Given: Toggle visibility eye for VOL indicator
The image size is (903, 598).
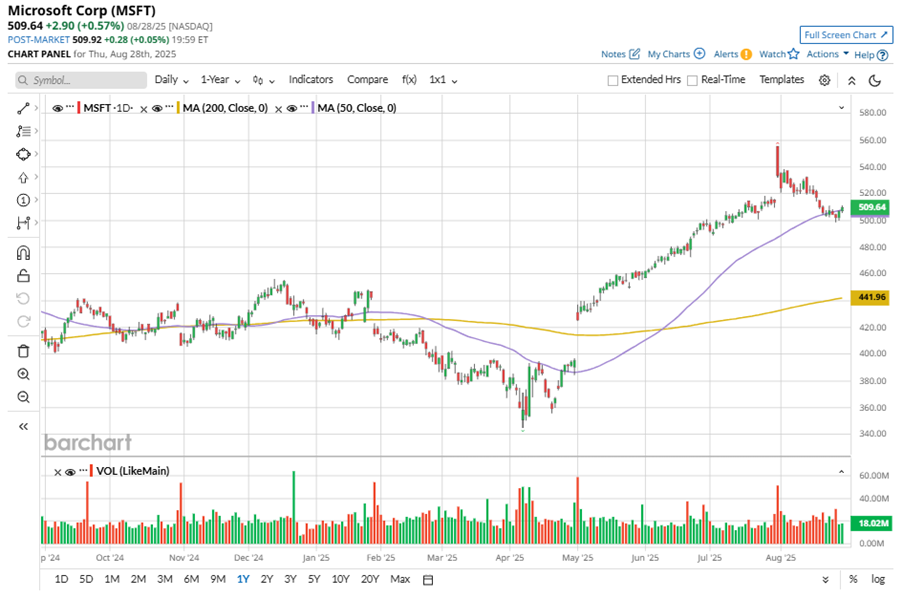Looking at the screenshot, I should point(70,472).
